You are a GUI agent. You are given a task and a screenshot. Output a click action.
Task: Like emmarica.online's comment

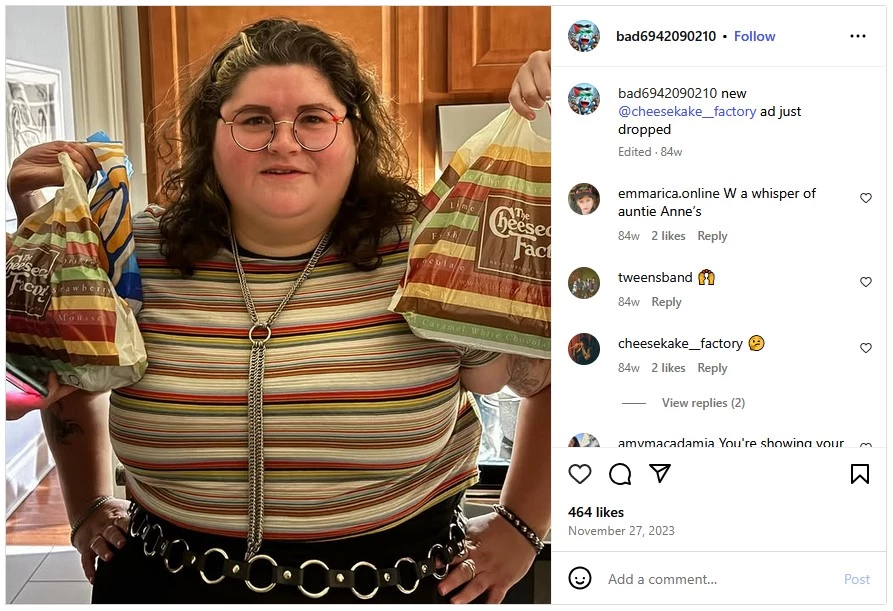click(x=866, y=198)
